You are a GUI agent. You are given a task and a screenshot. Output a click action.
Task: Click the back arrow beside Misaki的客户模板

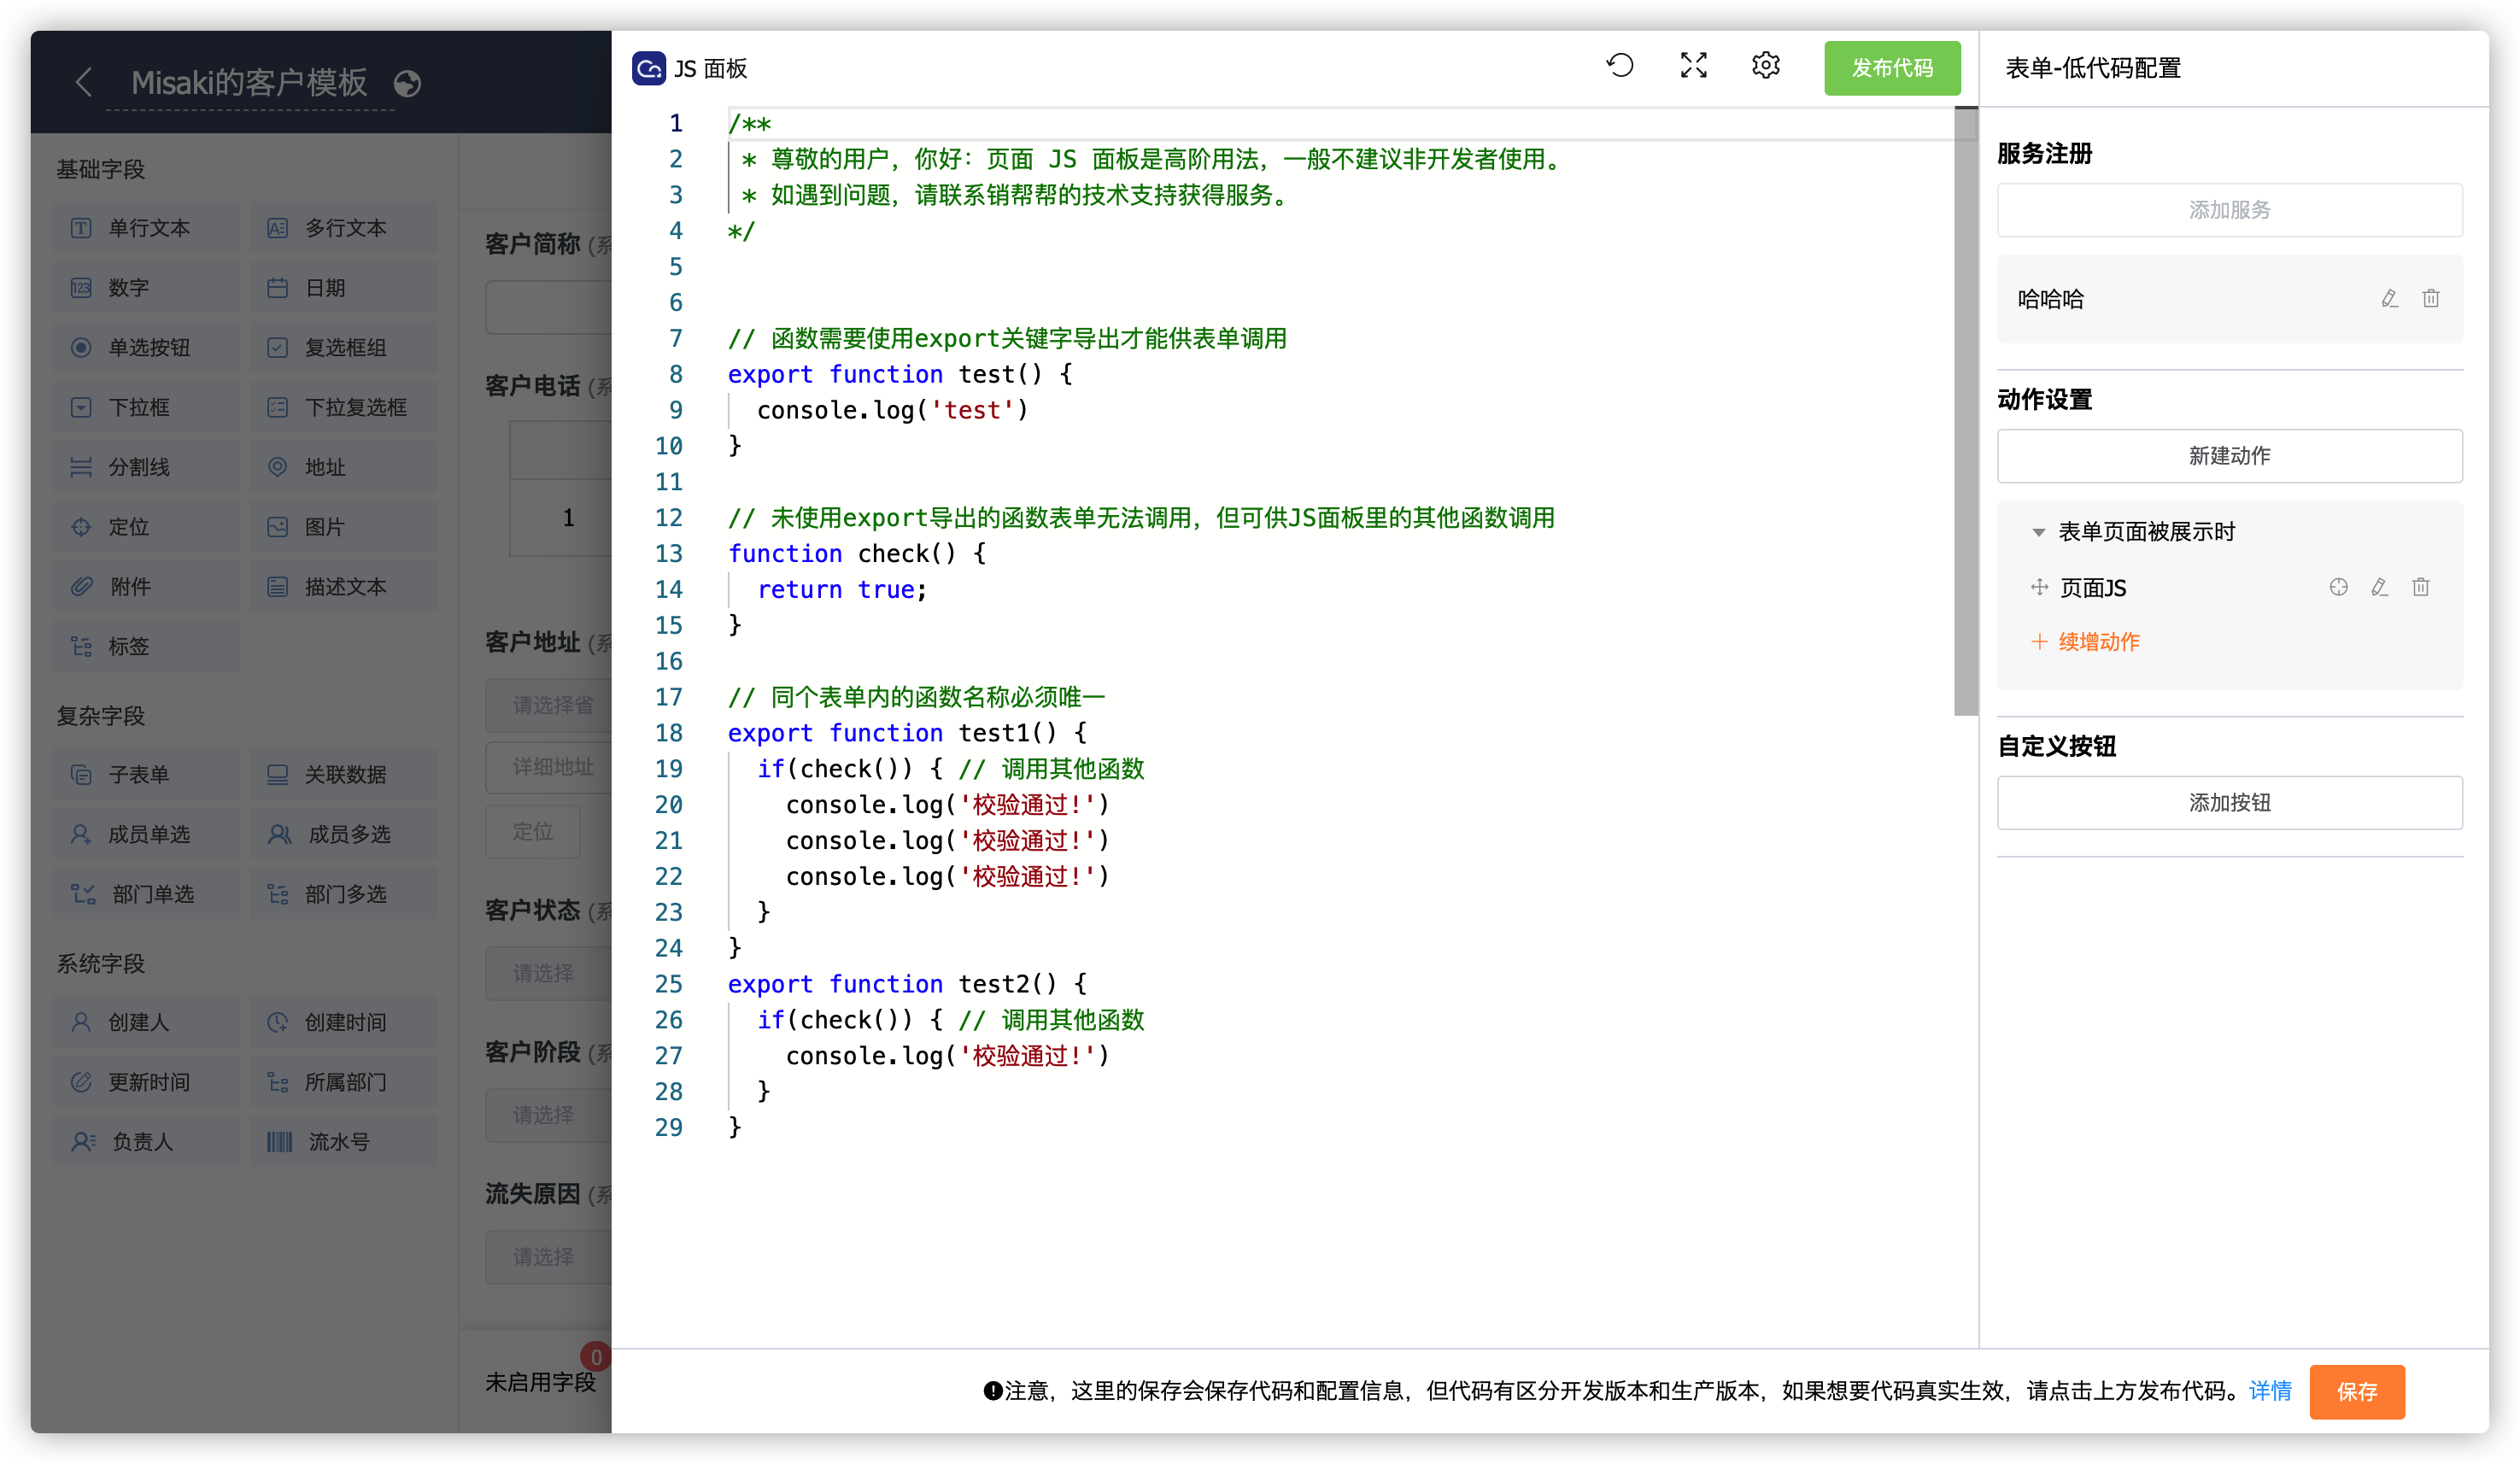85,82
